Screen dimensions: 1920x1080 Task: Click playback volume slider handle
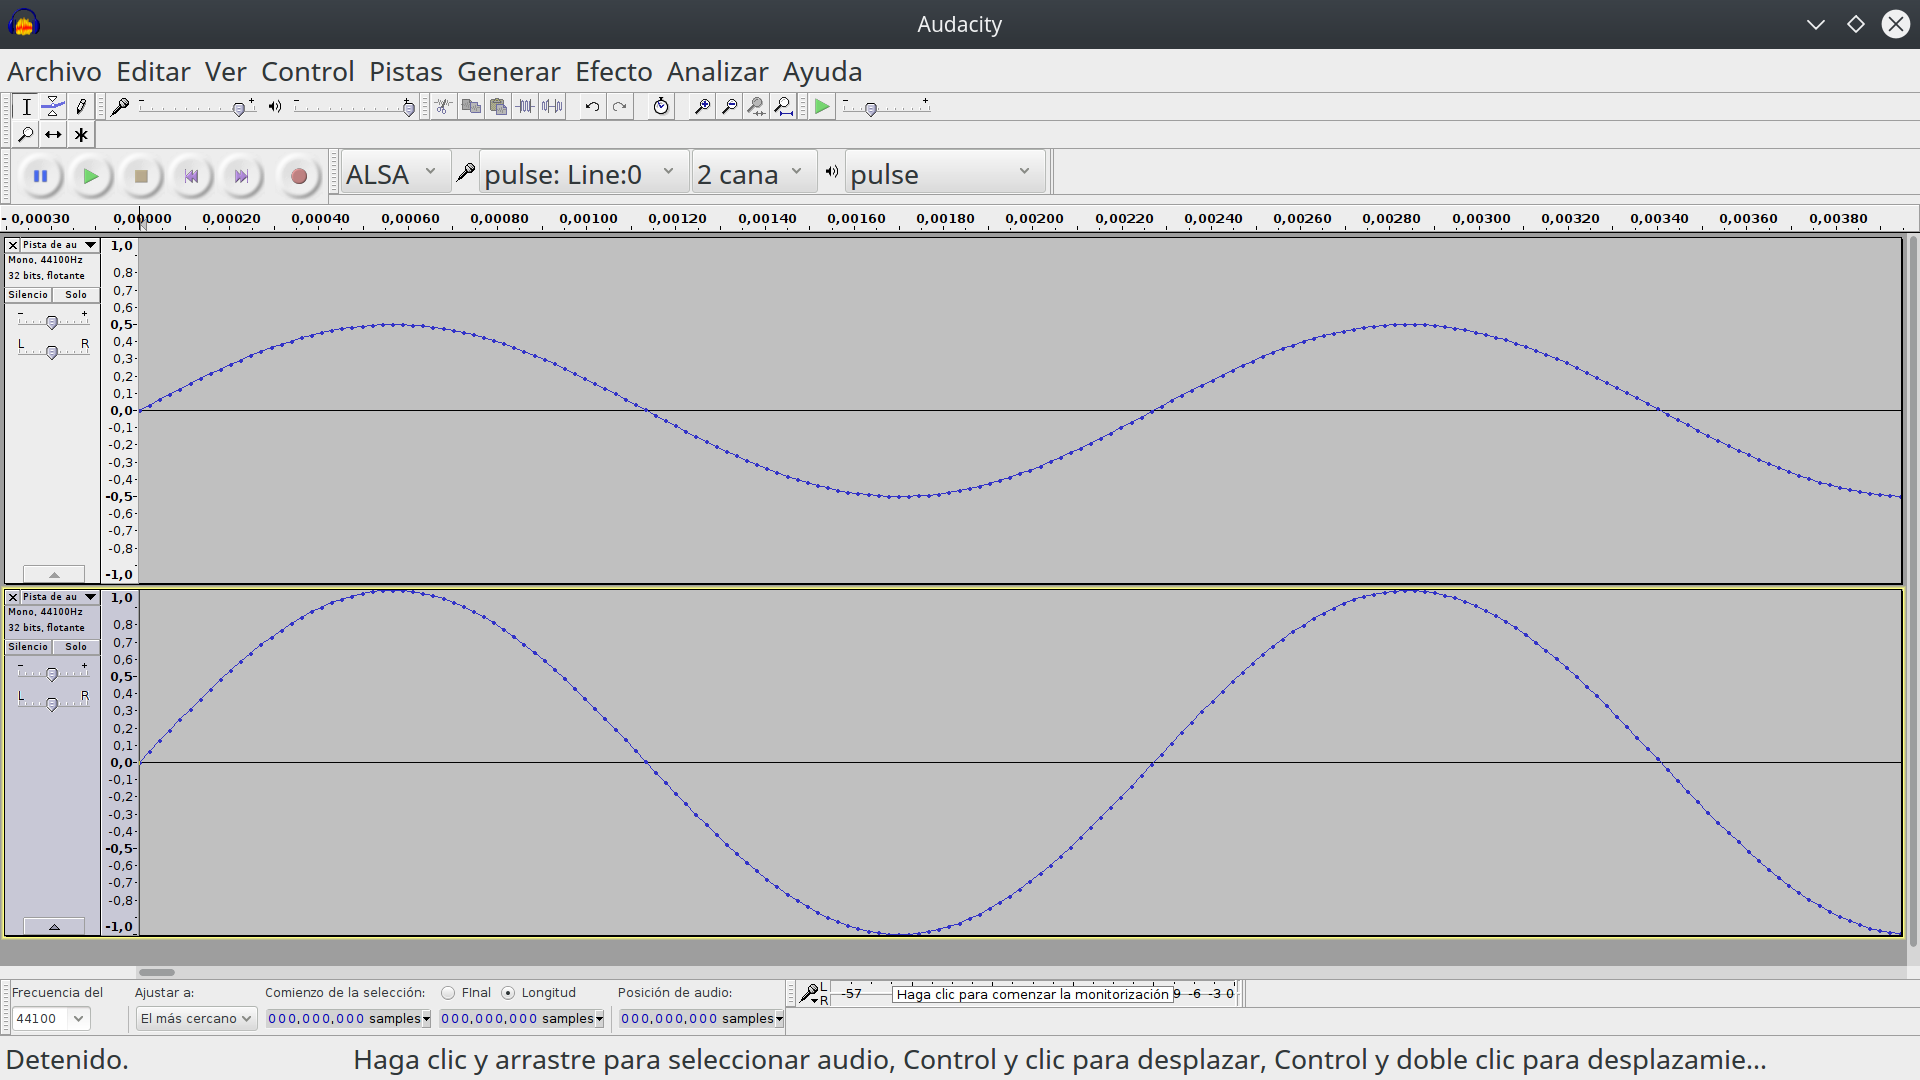pyautogui.click(x=408, y=109)
